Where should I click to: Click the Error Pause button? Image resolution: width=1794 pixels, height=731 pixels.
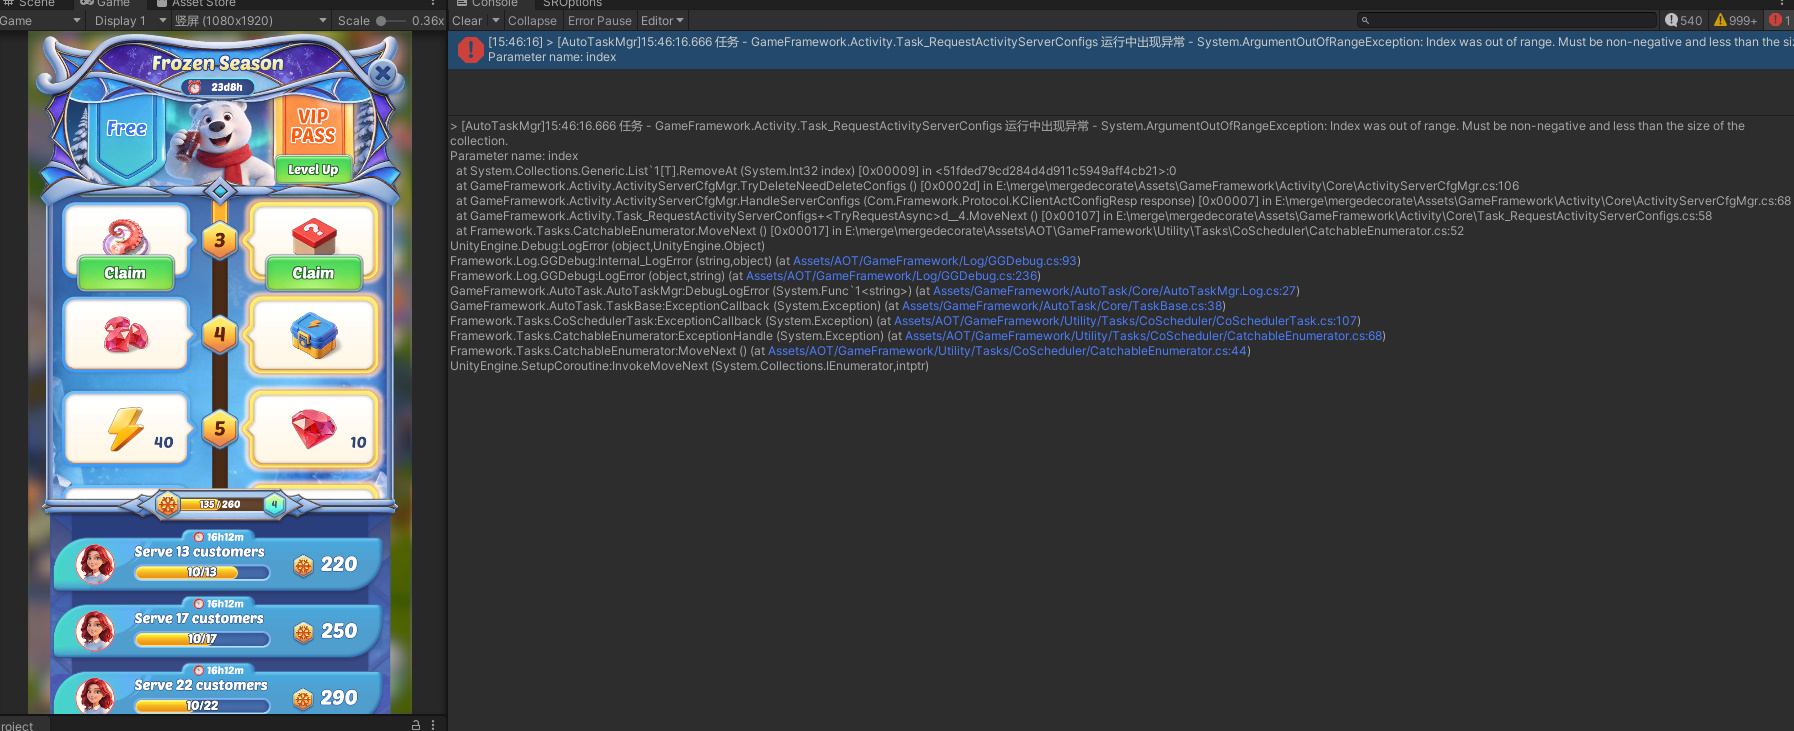pos(599,21)
